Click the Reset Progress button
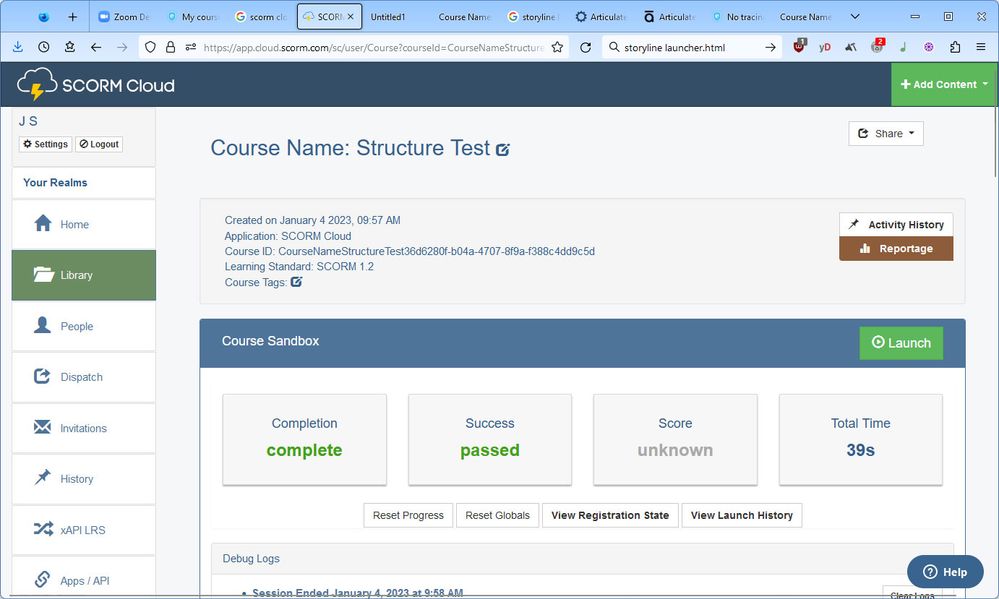The height and width of the screenshot is (599, 999). coord(408,515)
